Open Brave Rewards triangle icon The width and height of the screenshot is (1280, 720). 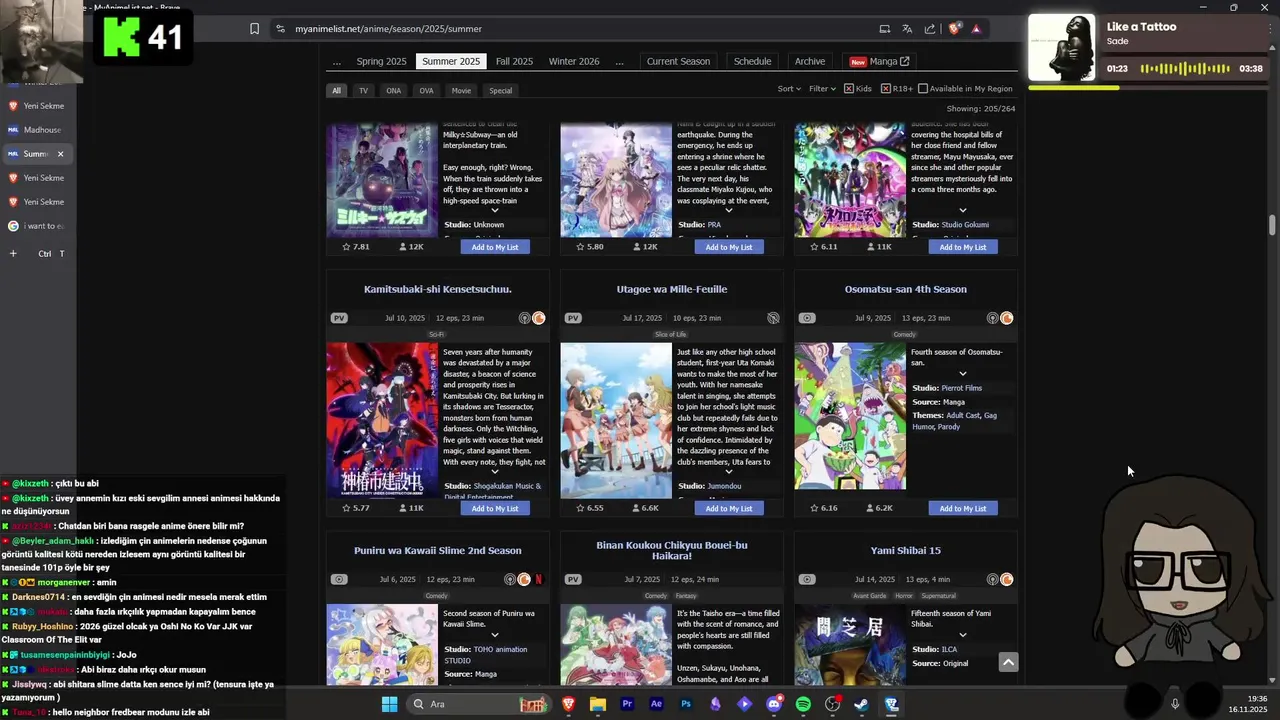pos(976,29)
